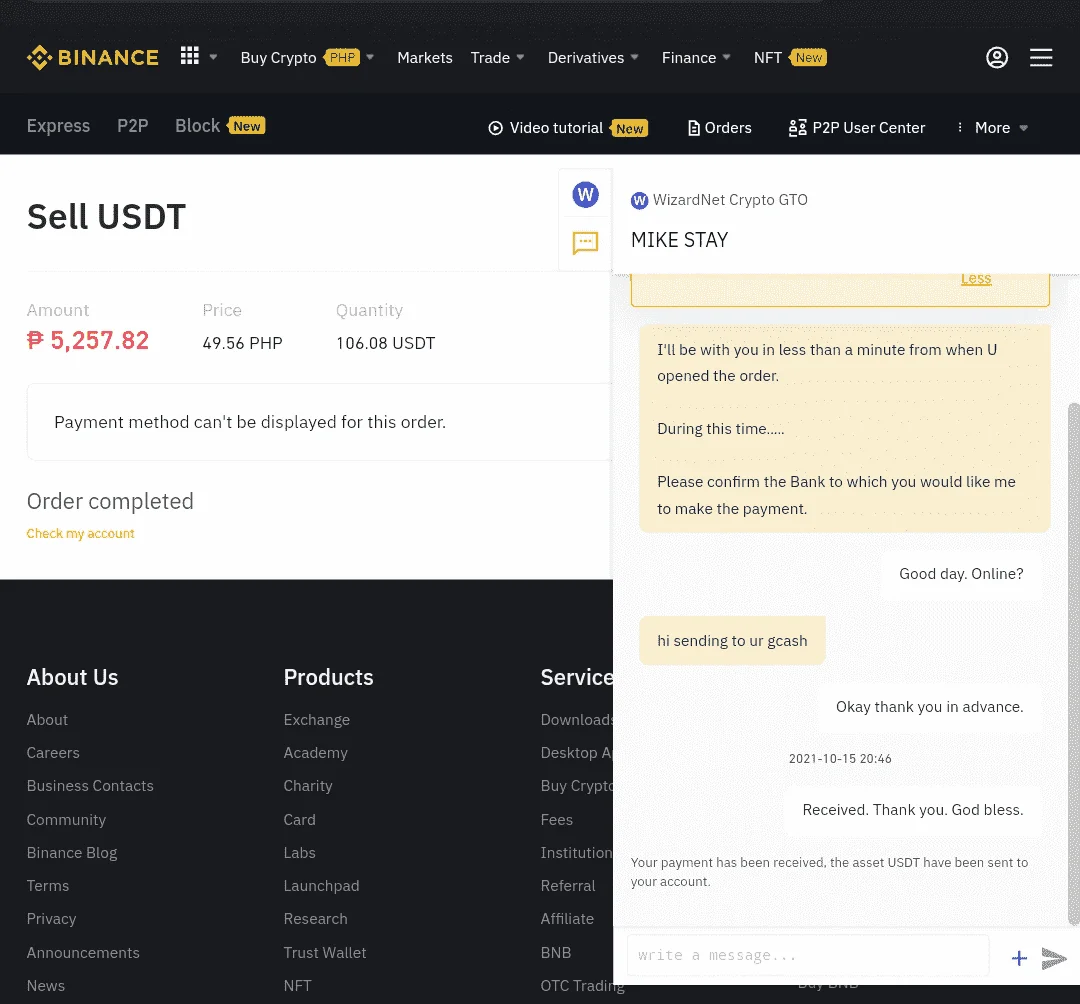This screenshot has width=1080, height=1004.
Task: Expand the apps grid dropdown arrow
Action: 214,57
